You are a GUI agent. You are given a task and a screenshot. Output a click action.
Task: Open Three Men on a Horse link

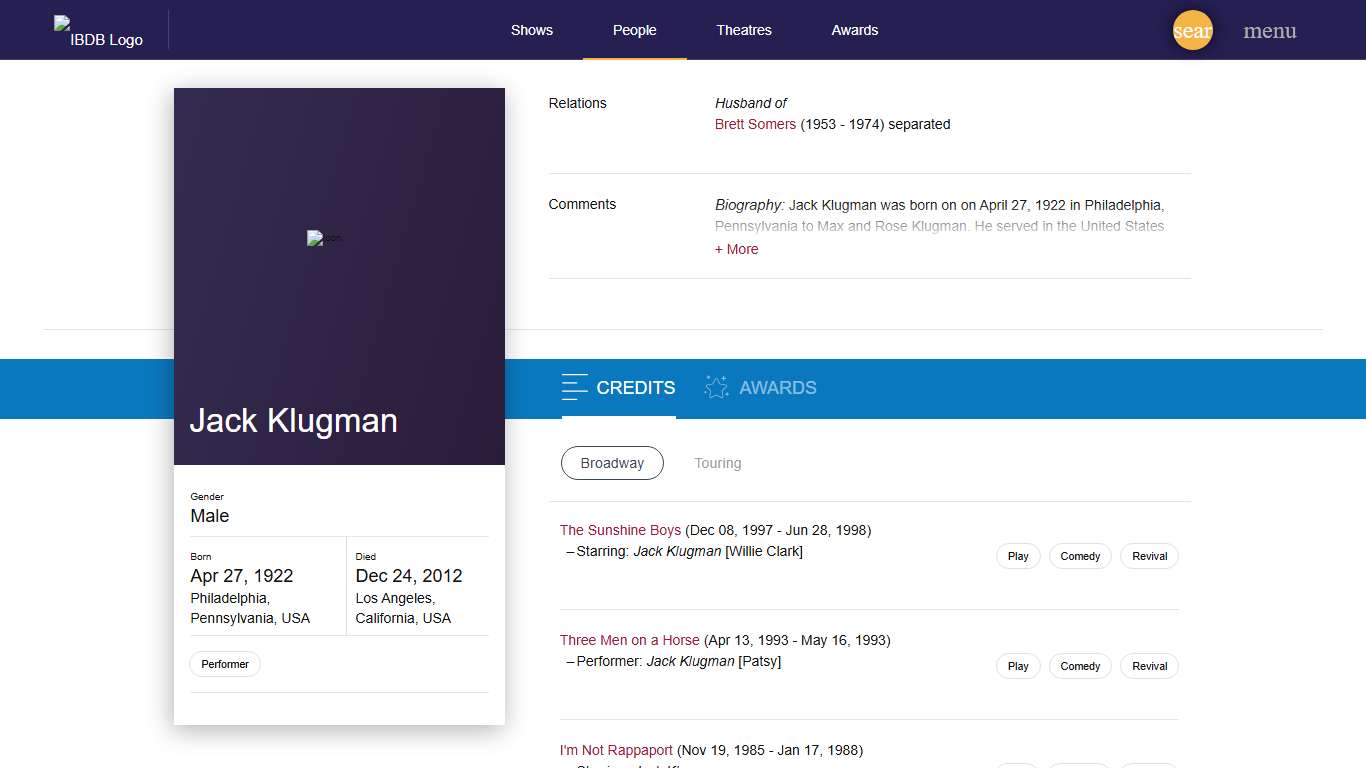629,640
